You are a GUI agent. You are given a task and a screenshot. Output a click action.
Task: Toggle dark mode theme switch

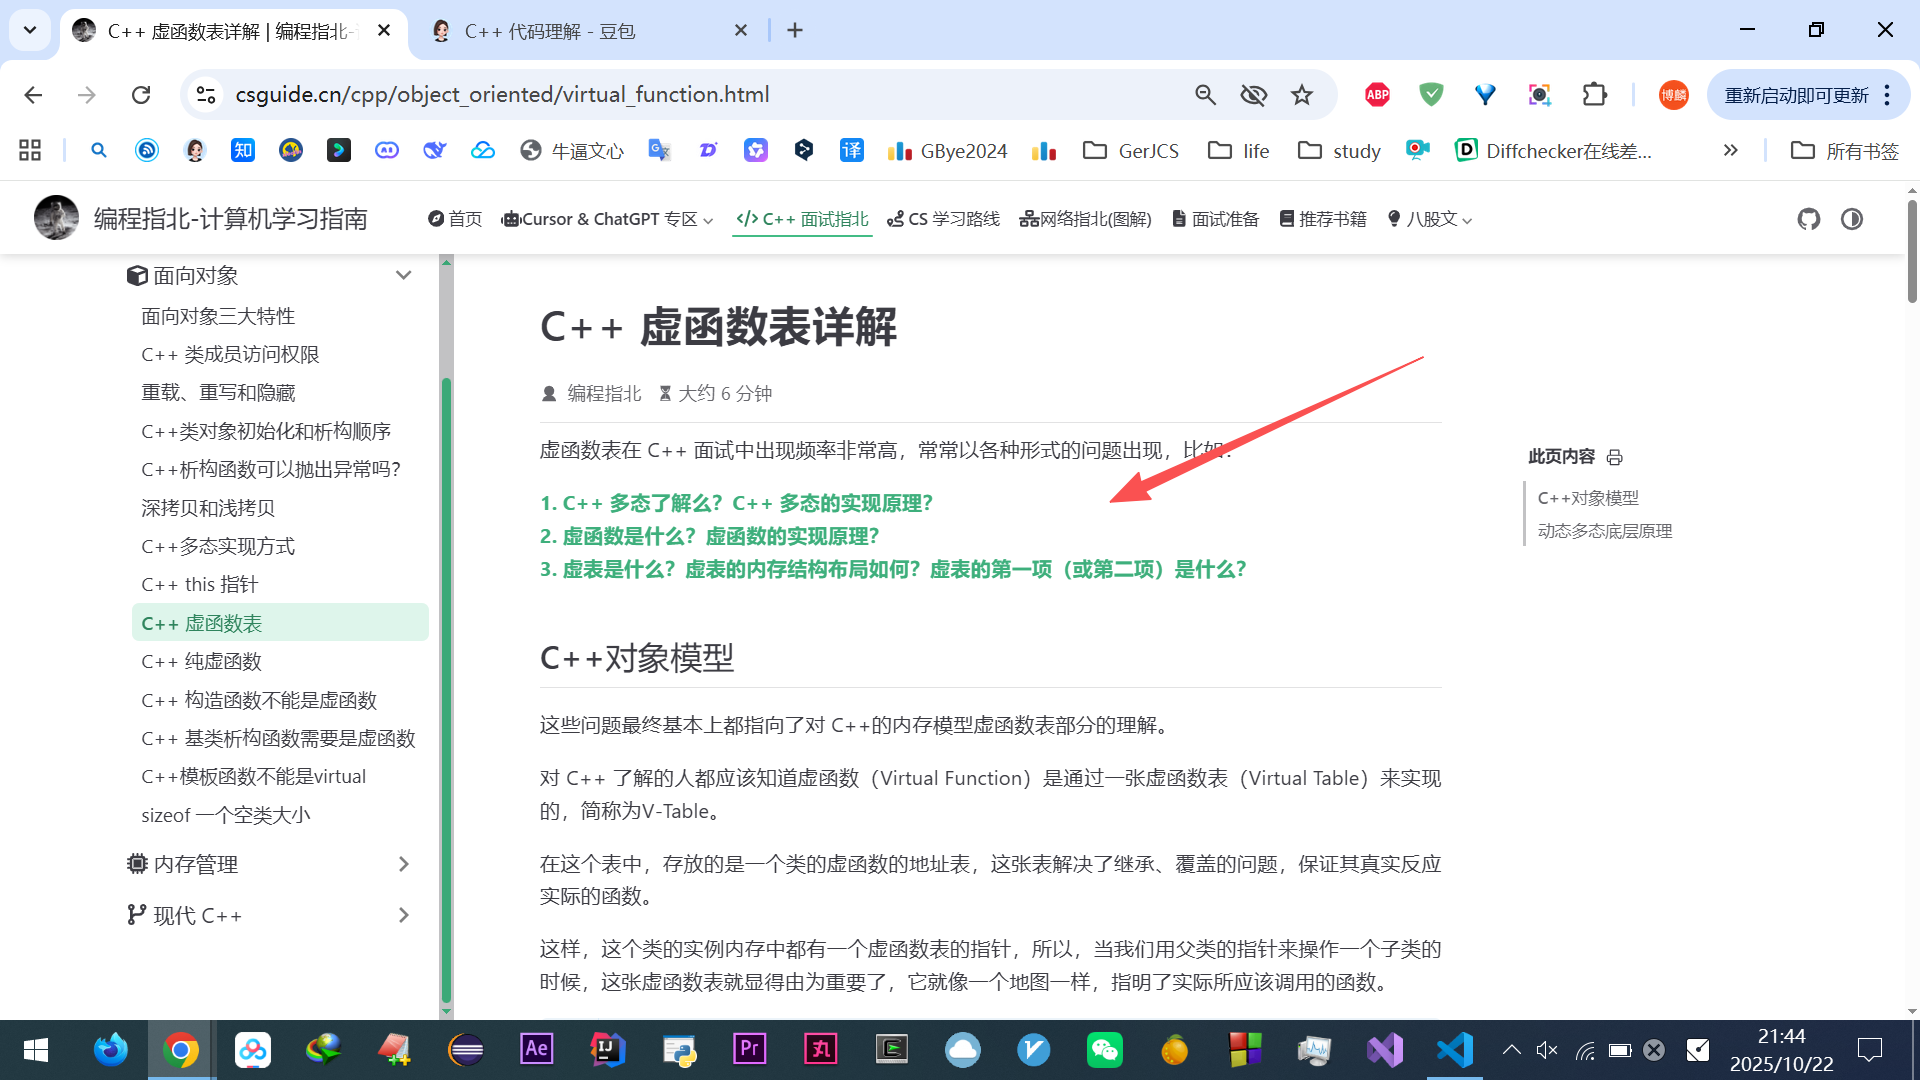(x=1852, y=219)
